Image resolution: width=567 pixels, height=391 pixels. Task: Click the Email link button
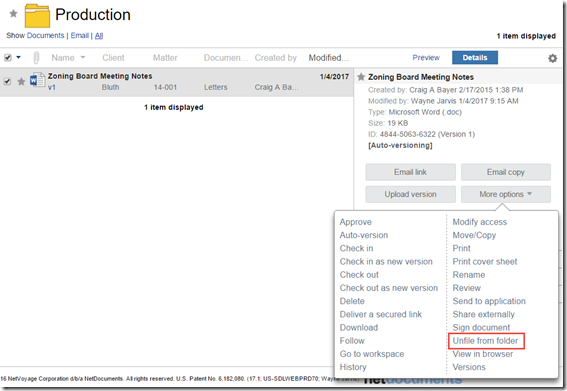[x=410, y=172]
